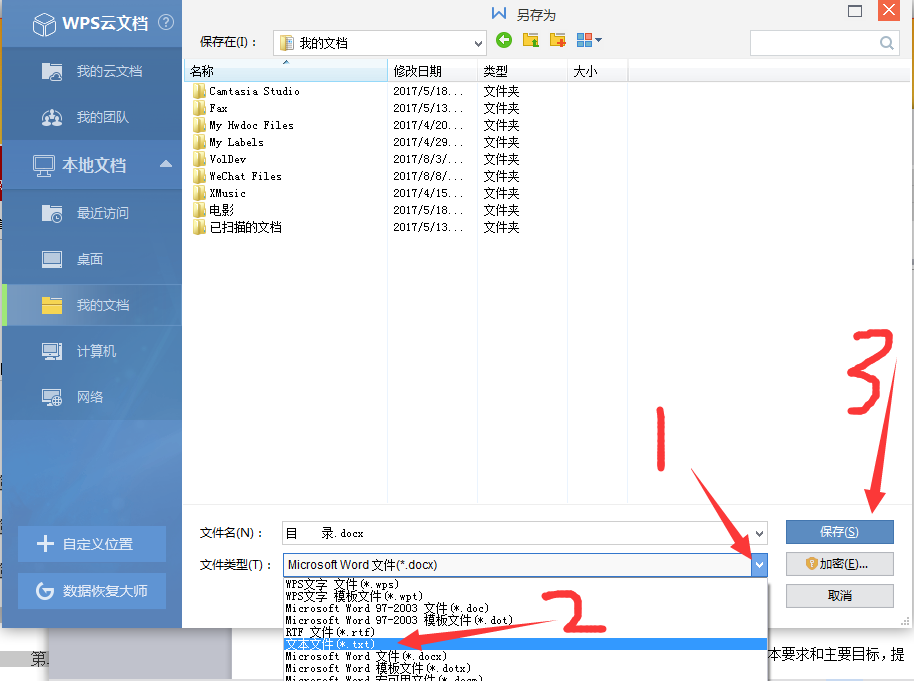Open 我的团队 in the sidebar

point(92,117)
